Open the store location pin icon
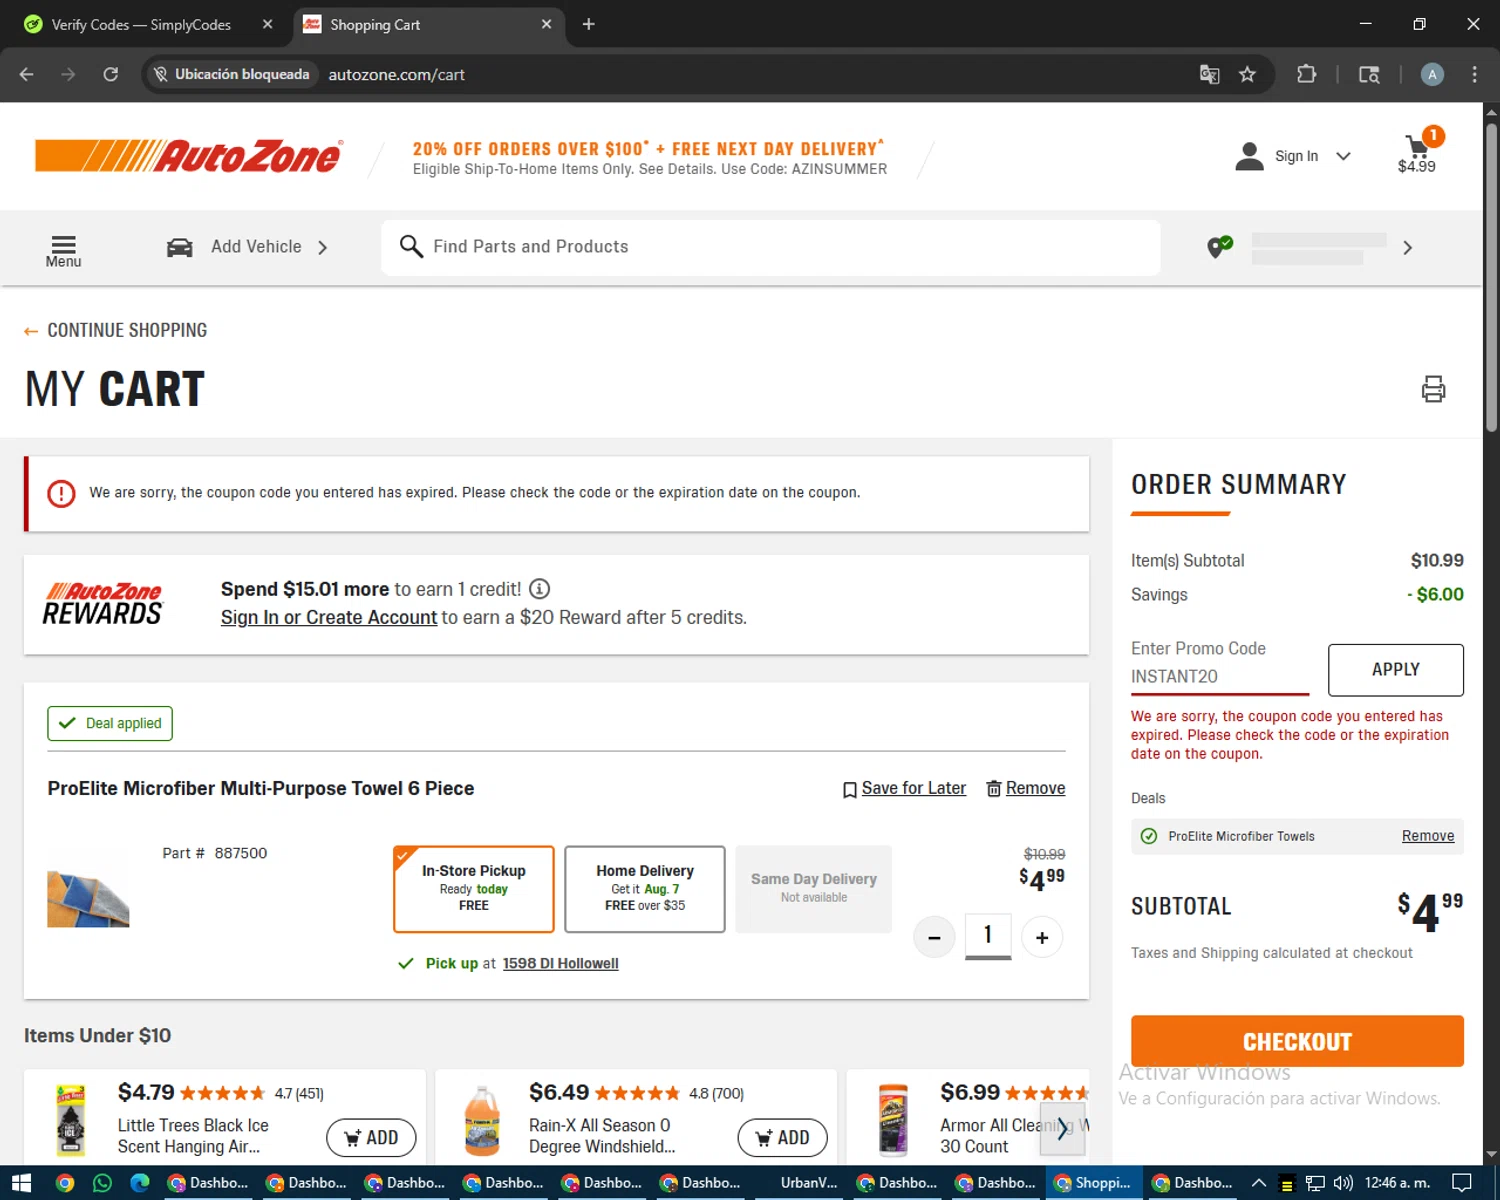The height and width of the screenshot is (1200, 1500). [1219, 246]
